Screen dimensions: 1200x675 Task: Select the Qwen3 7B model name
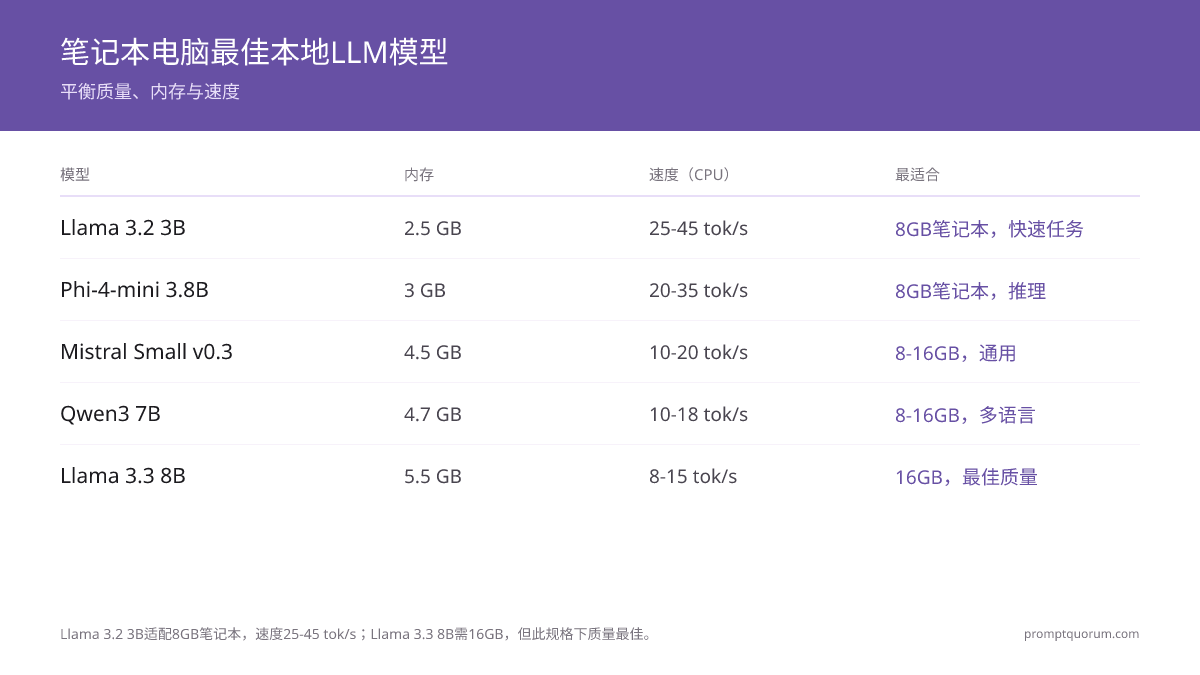pos(110,414)
